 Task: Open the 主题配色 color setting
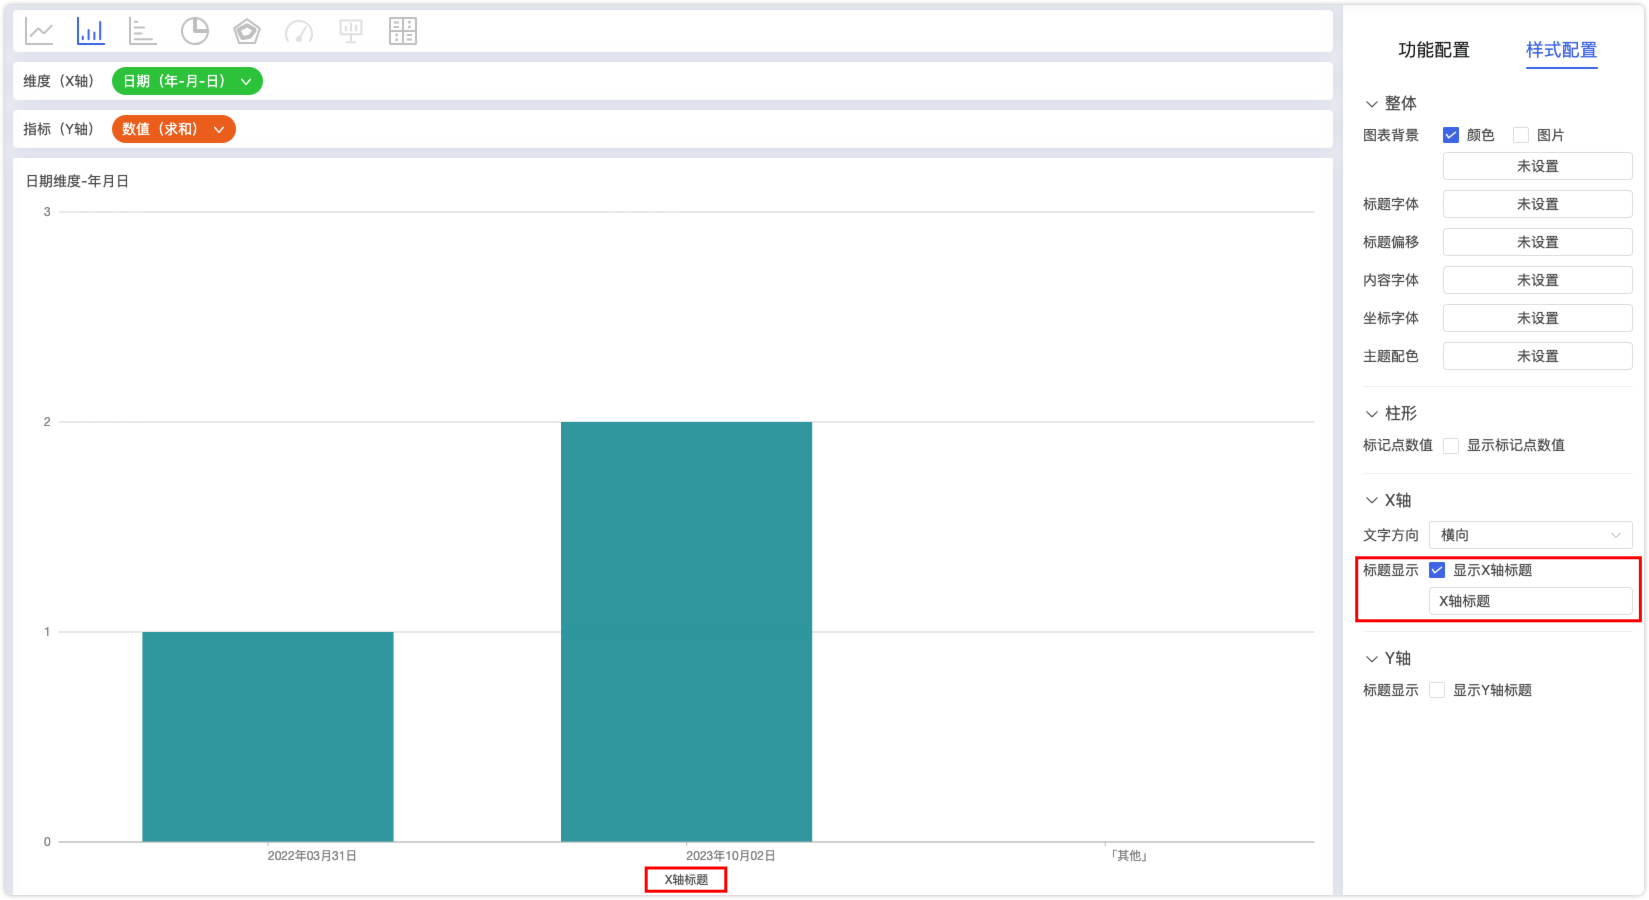1537,356
